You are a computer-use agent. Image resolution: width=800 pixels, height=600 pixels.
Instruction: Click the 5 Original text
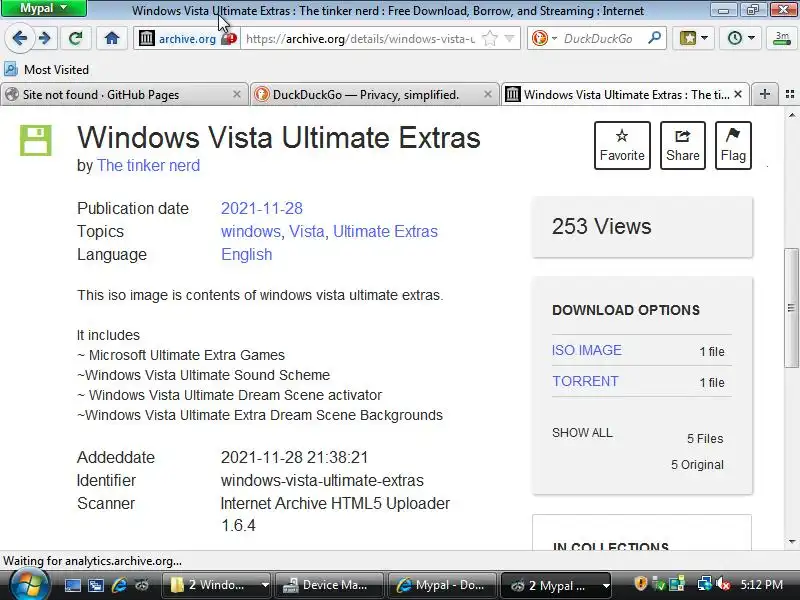pyautogui.click(x=697, y=465)
